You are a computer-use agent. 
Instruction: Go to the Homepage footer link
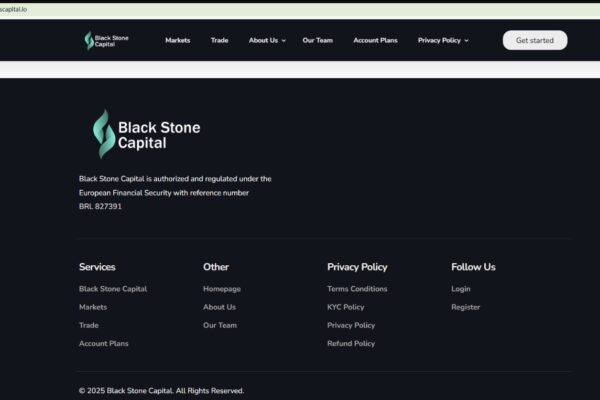[222, 289]
